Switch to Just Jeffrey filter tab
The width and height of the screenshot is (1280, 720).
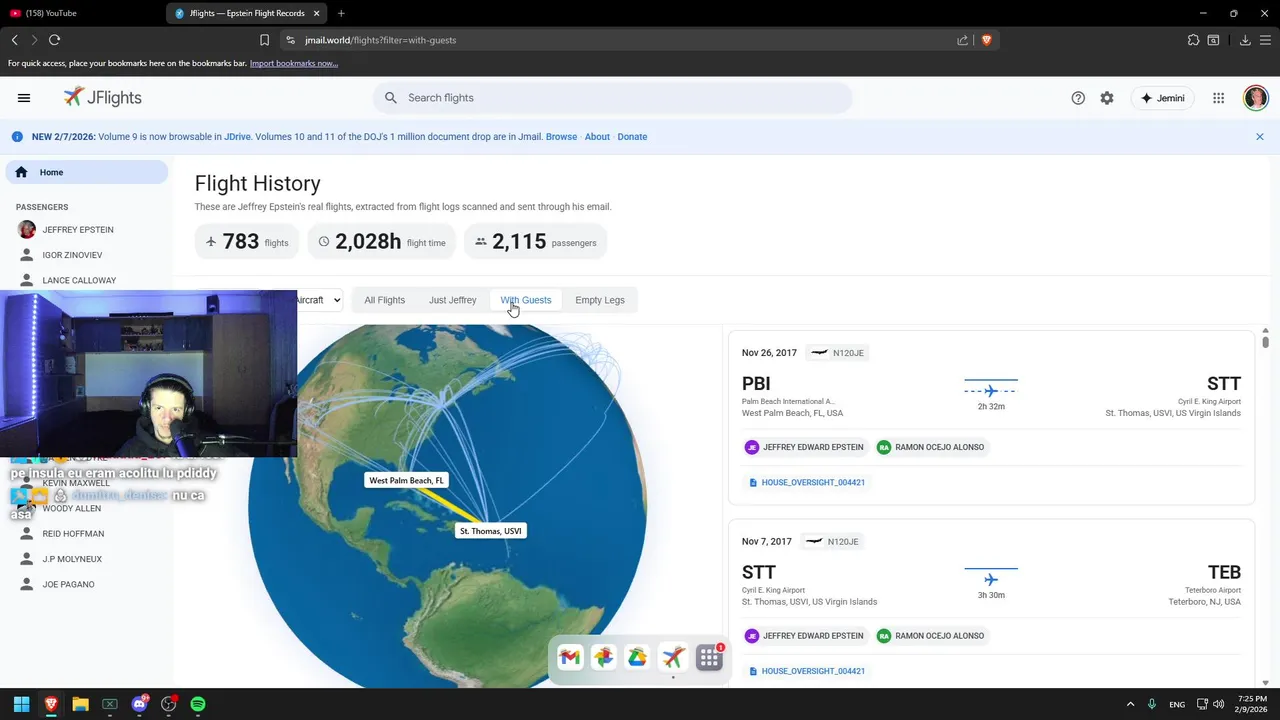point(453,300)
